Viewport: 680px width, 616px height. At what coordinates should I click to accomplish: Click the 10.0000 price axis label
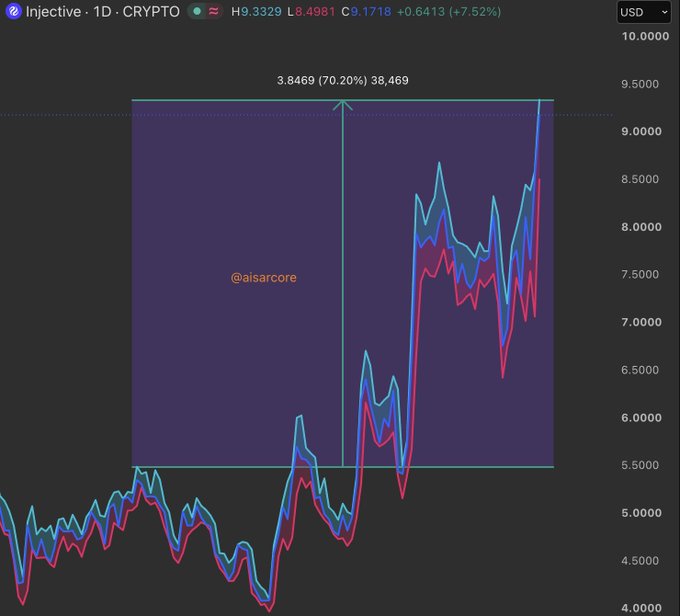pos(645,36)
